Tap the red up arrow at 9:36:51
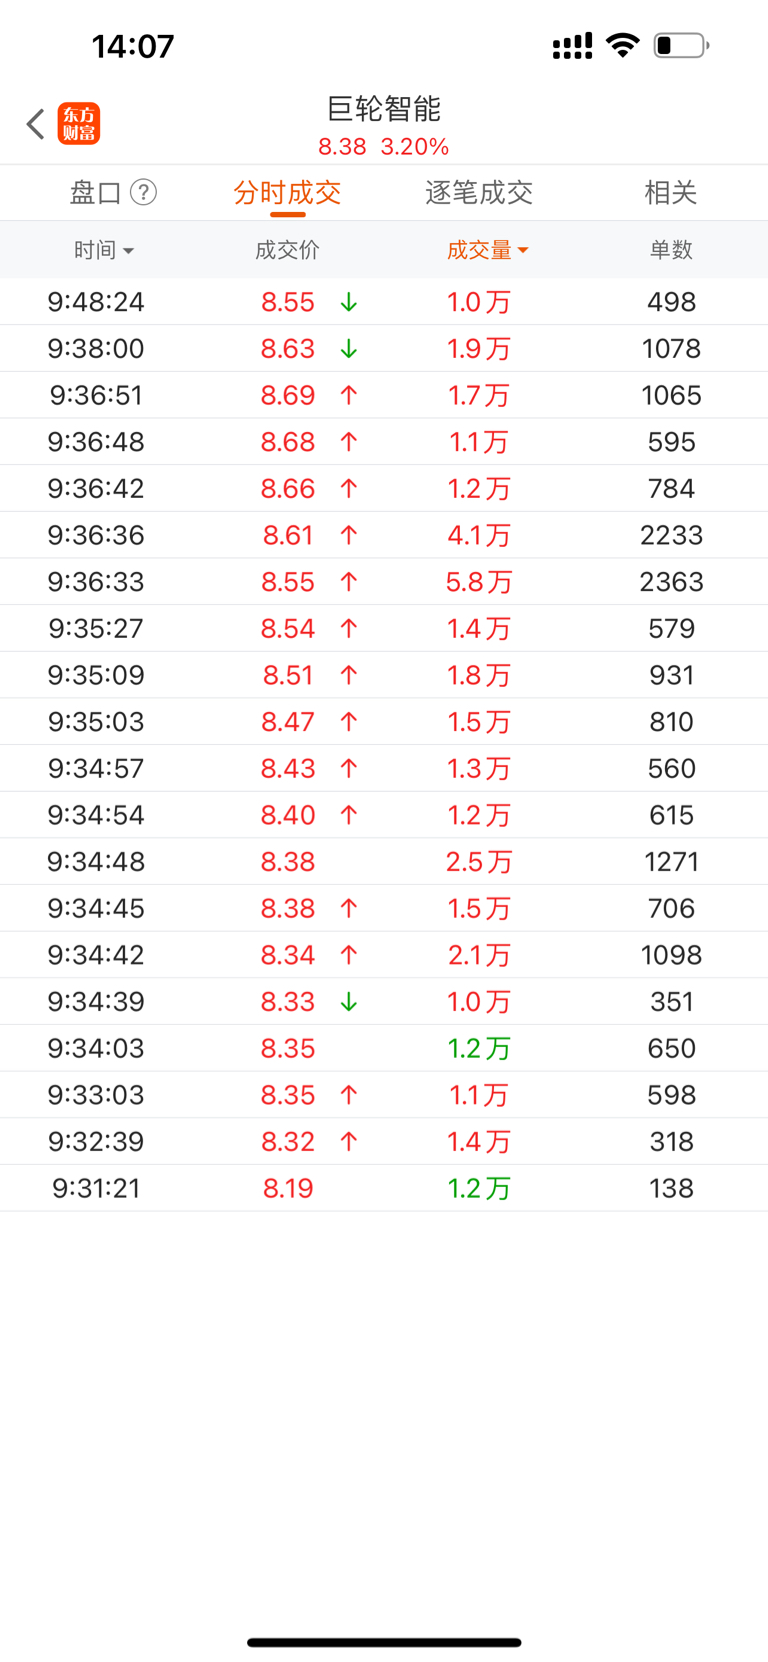The image size is (768, 1662). point(348,395)
